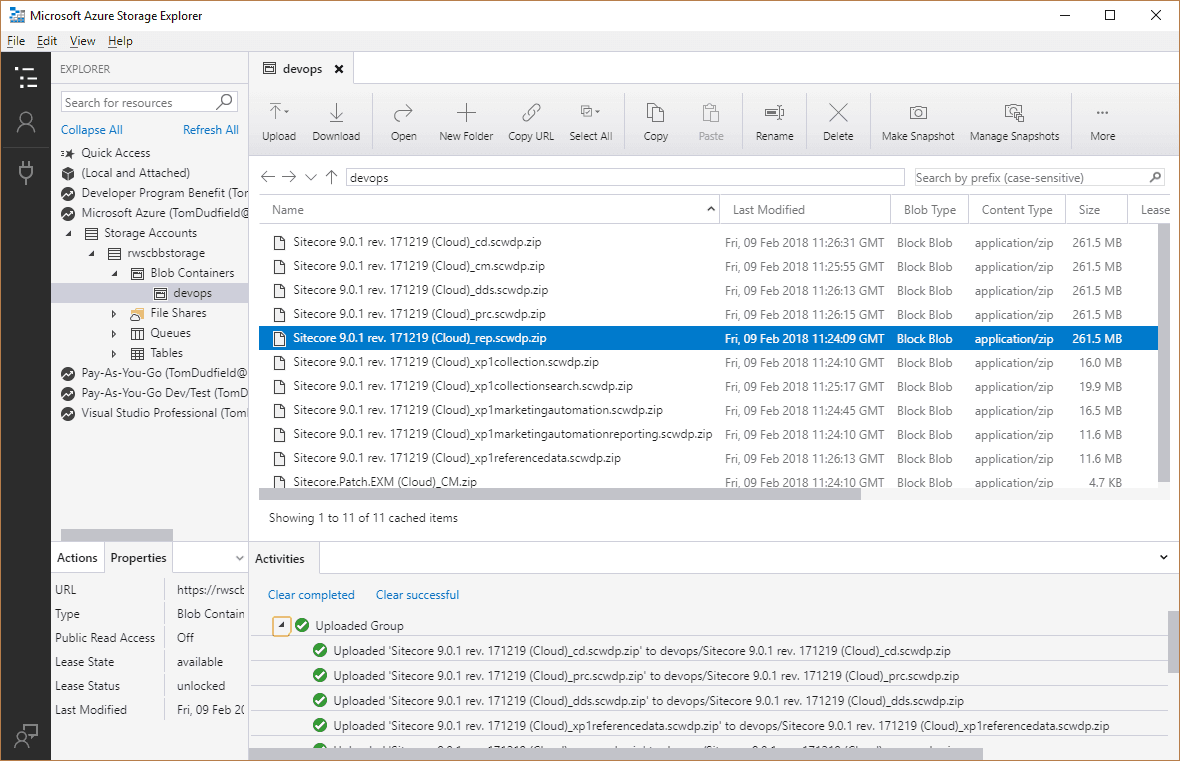Click the Copy toolbar button

coord(655,123)
